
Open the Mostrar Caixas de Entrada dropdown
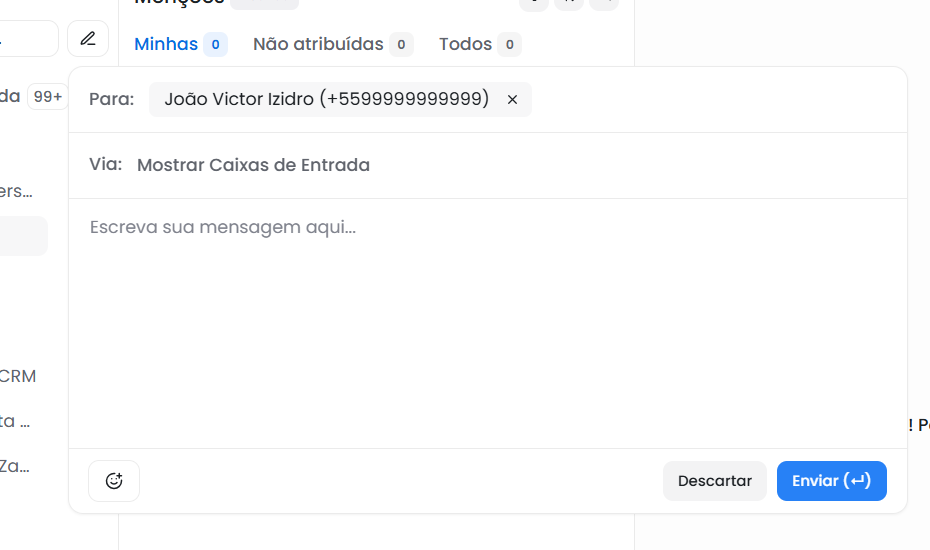tap(253, 165)
